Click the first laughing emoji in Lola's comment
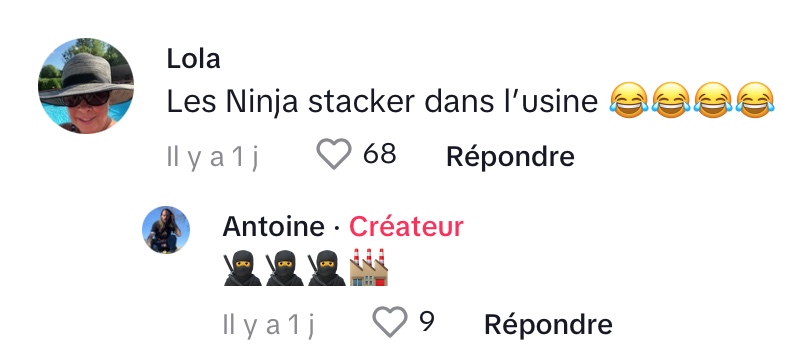Screen dimensions: 812x362 tap(629, 100)
